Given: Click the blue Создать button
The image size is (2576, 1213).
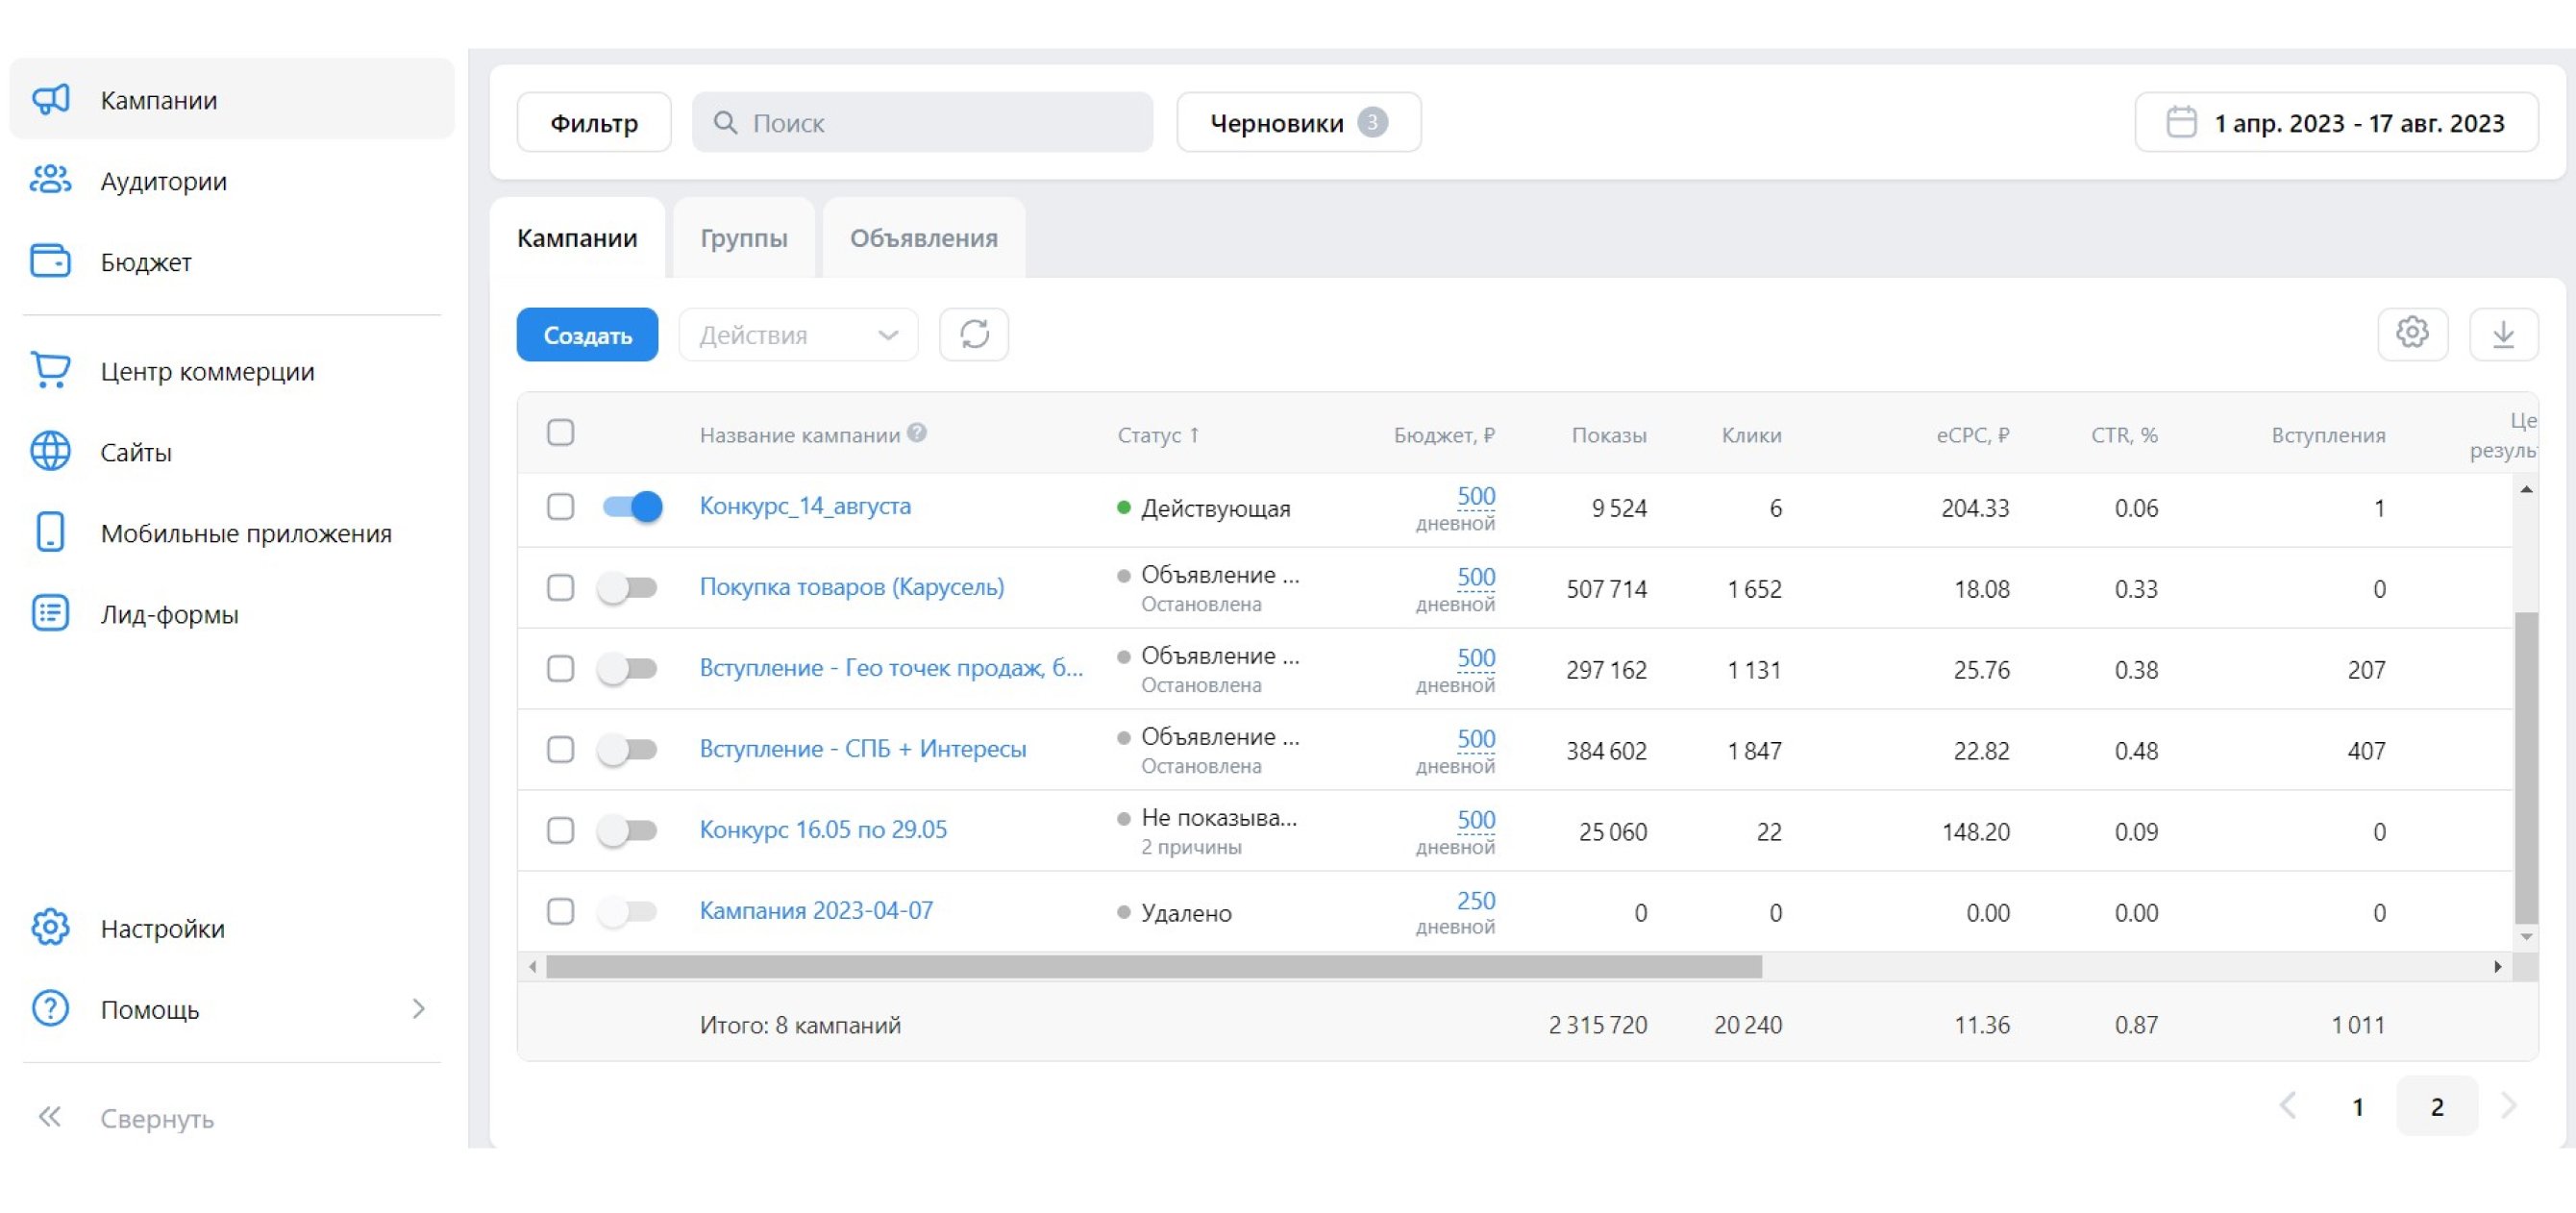Looking at the screenshot, I should coord(587,335).
